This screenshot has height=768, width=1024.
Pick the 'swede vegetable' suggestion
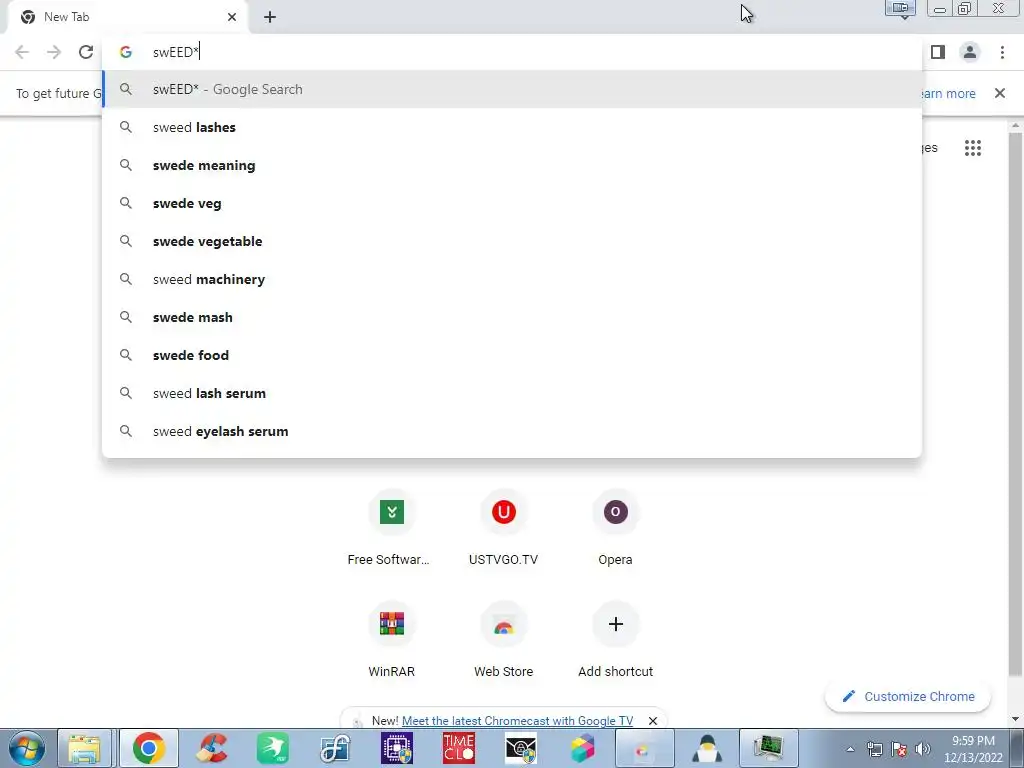click(x=512, y=241)
